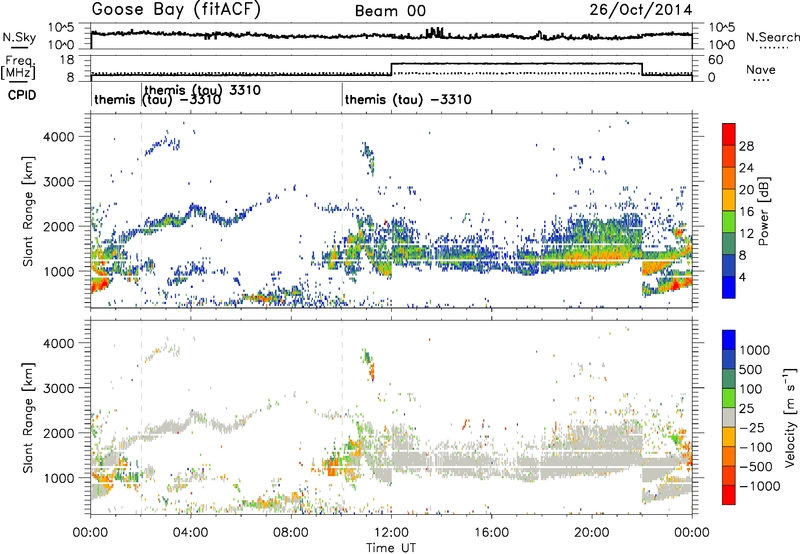Click the 'Slant Range [km]' label on the power panel

[x=28, y=211]
